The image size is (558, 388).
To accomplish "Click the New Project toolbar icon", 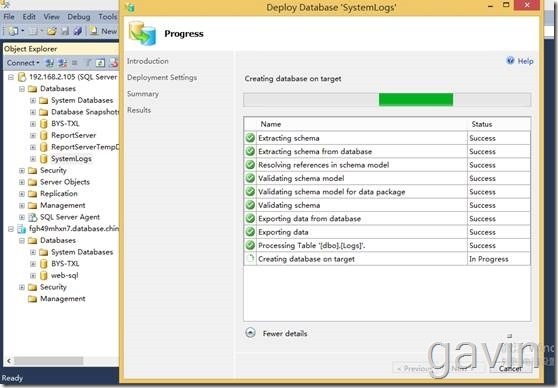I will coord(14,31).
